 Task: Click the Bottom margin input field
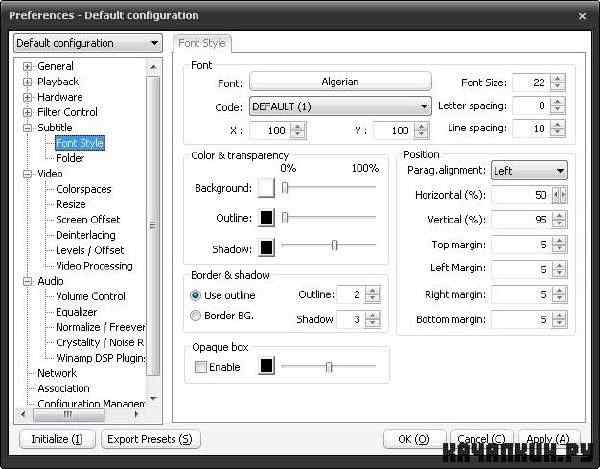(x=522, y=319)
